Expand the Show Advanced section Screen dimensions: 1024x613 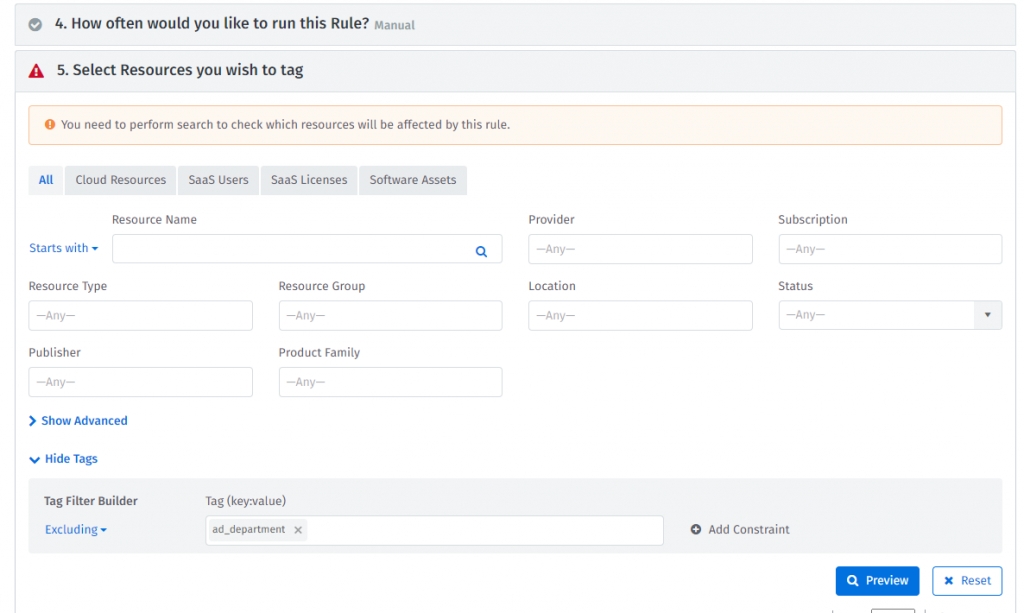point(78,421)
